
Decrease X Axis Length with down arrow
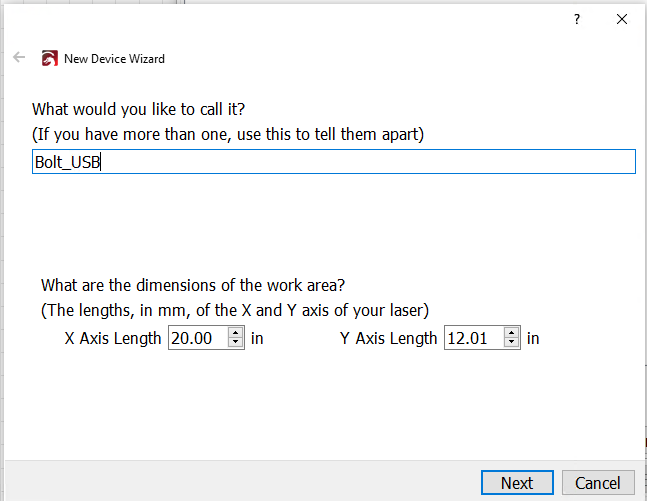pyautogui.click(x=236, y=343)
